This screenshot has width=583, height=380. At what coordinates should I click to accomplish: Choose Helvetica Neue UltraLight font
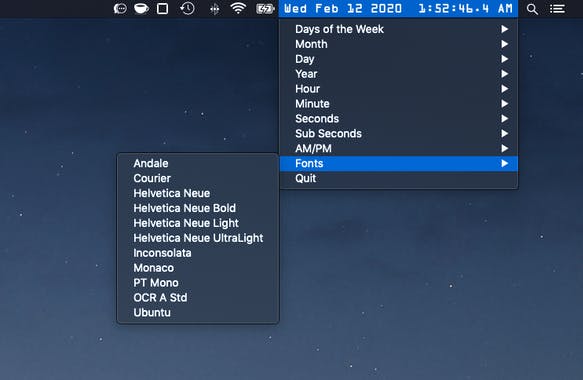pos(198,238)
